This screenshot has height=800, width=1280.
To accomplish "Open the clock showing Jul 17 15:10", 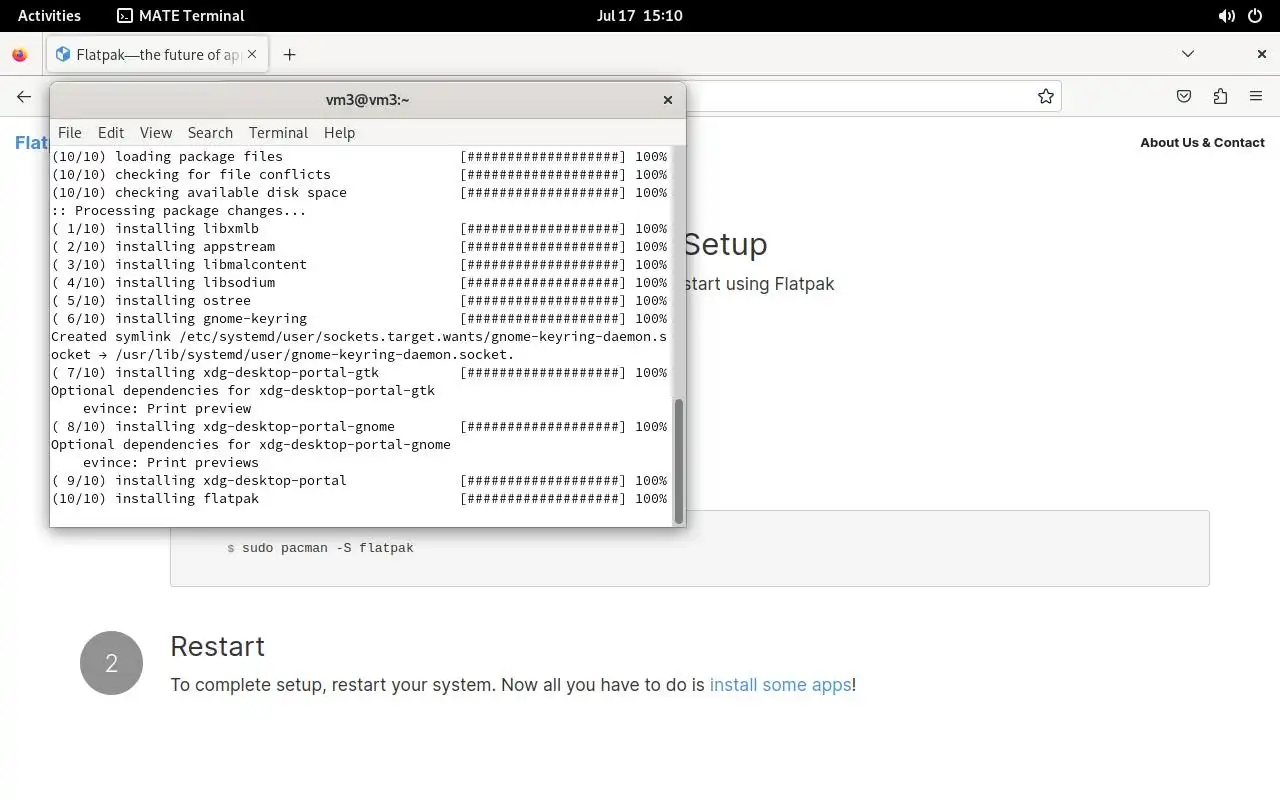I will coord(639,15).
